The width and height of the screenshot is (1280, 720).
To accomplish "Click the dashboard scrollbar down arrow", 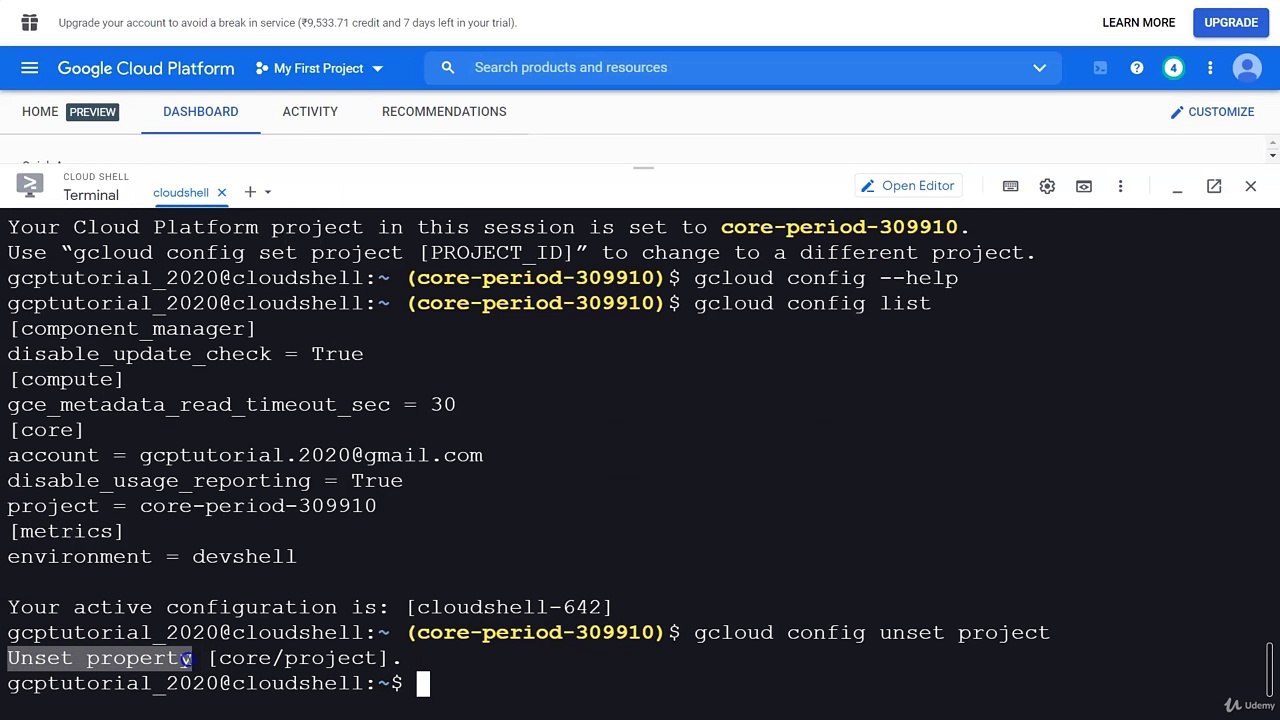I will pyautogui.click(x=1273, y=155).
